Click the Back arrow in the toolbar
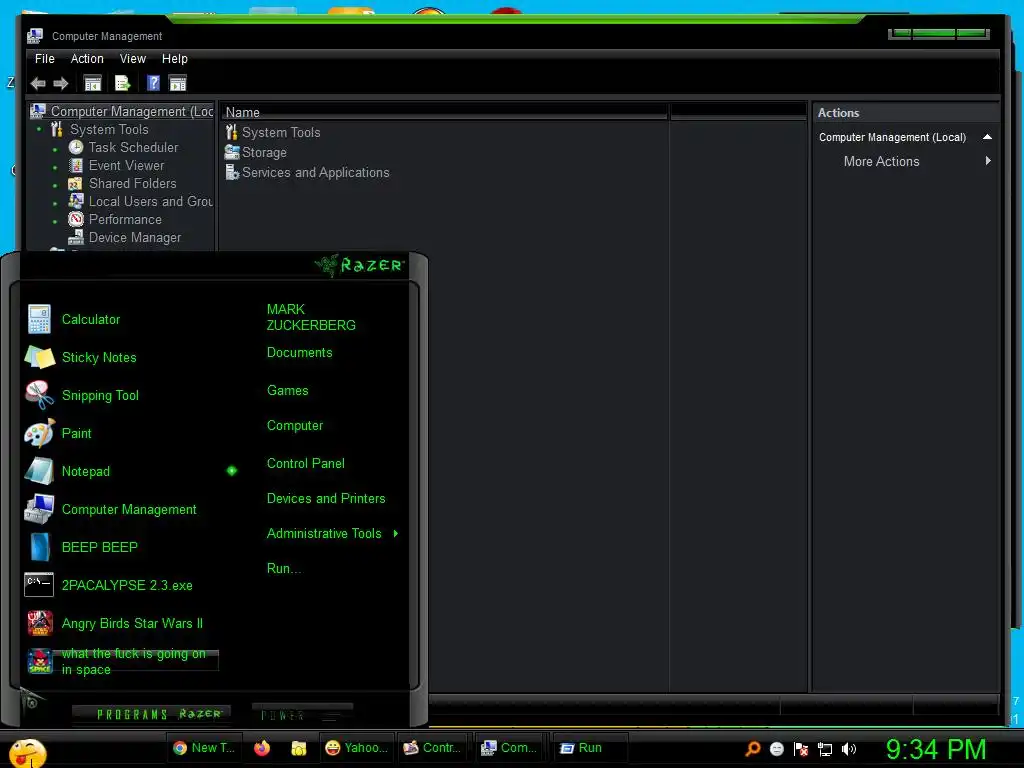1024x768 pixels. (39, 83)
